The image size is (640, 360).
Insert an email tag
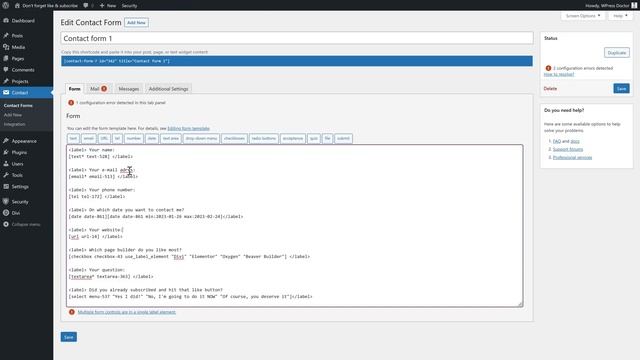coord(89,139)
